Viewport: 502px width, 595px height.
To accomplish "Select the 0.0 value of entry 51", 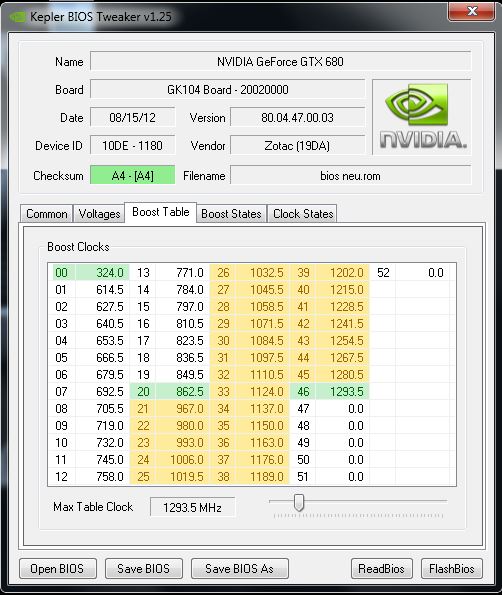I will click(x=343, y=476).
